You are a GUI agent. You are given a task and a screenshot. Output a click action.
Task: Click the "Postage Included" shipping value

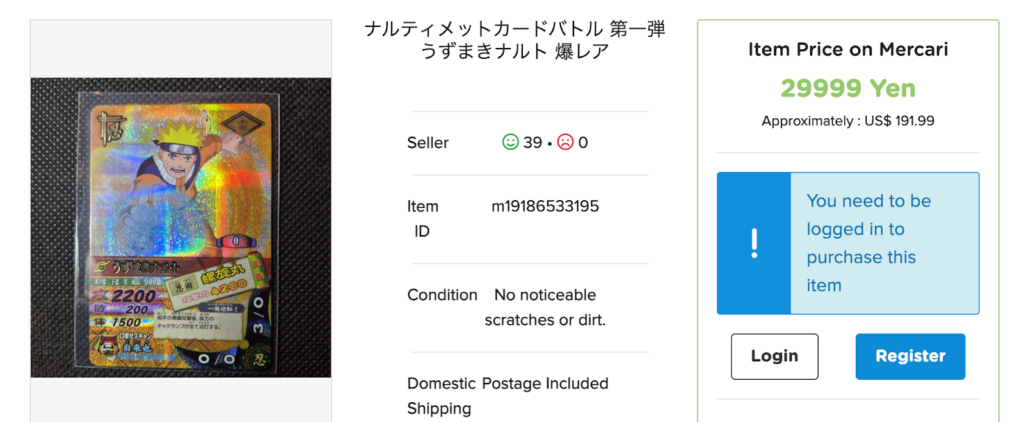(x=545, y=384)
